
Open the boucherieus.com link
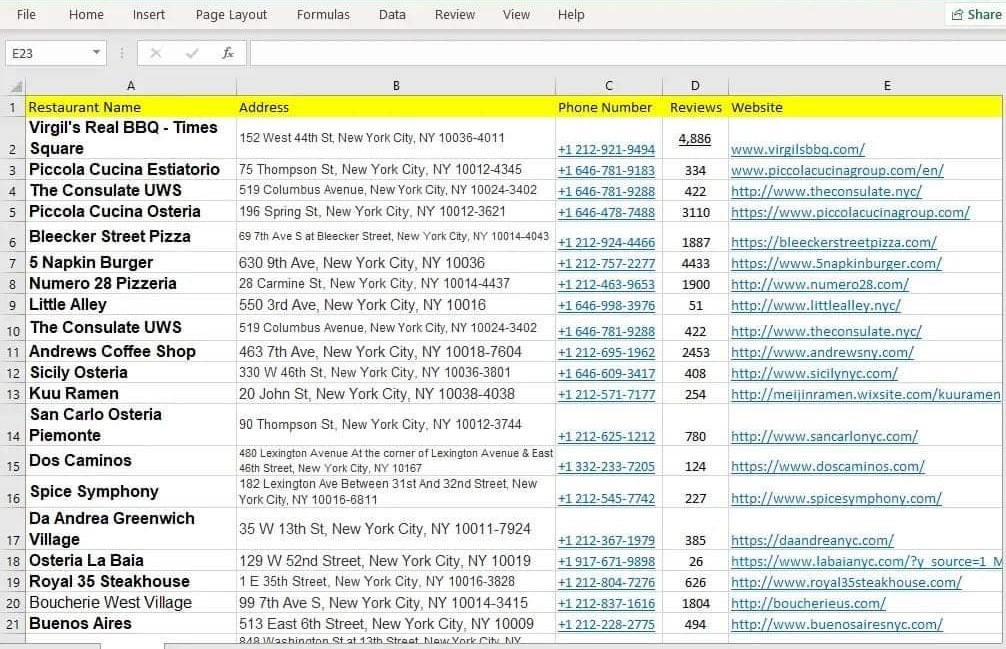coord(808,604)
